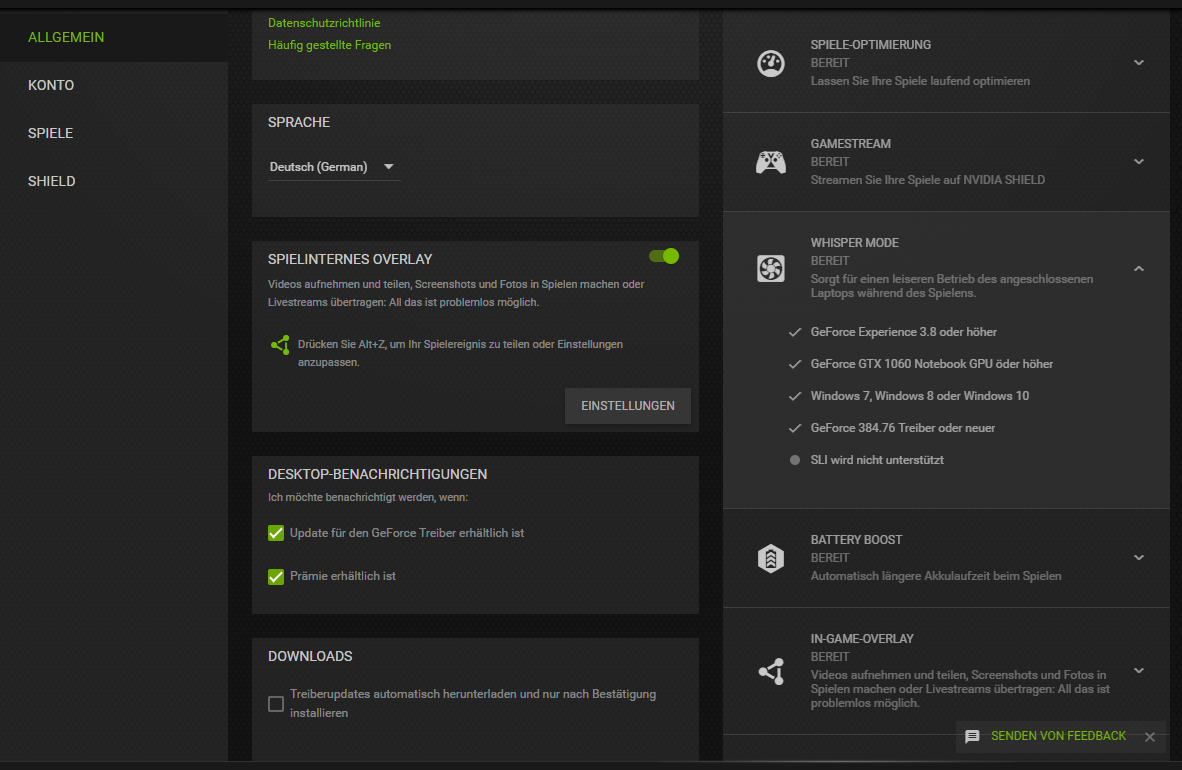Image resolution: width=1182 pixels, height=770 pixels.
Task: Click the Sprache section heading
Action: click(299, 122)
